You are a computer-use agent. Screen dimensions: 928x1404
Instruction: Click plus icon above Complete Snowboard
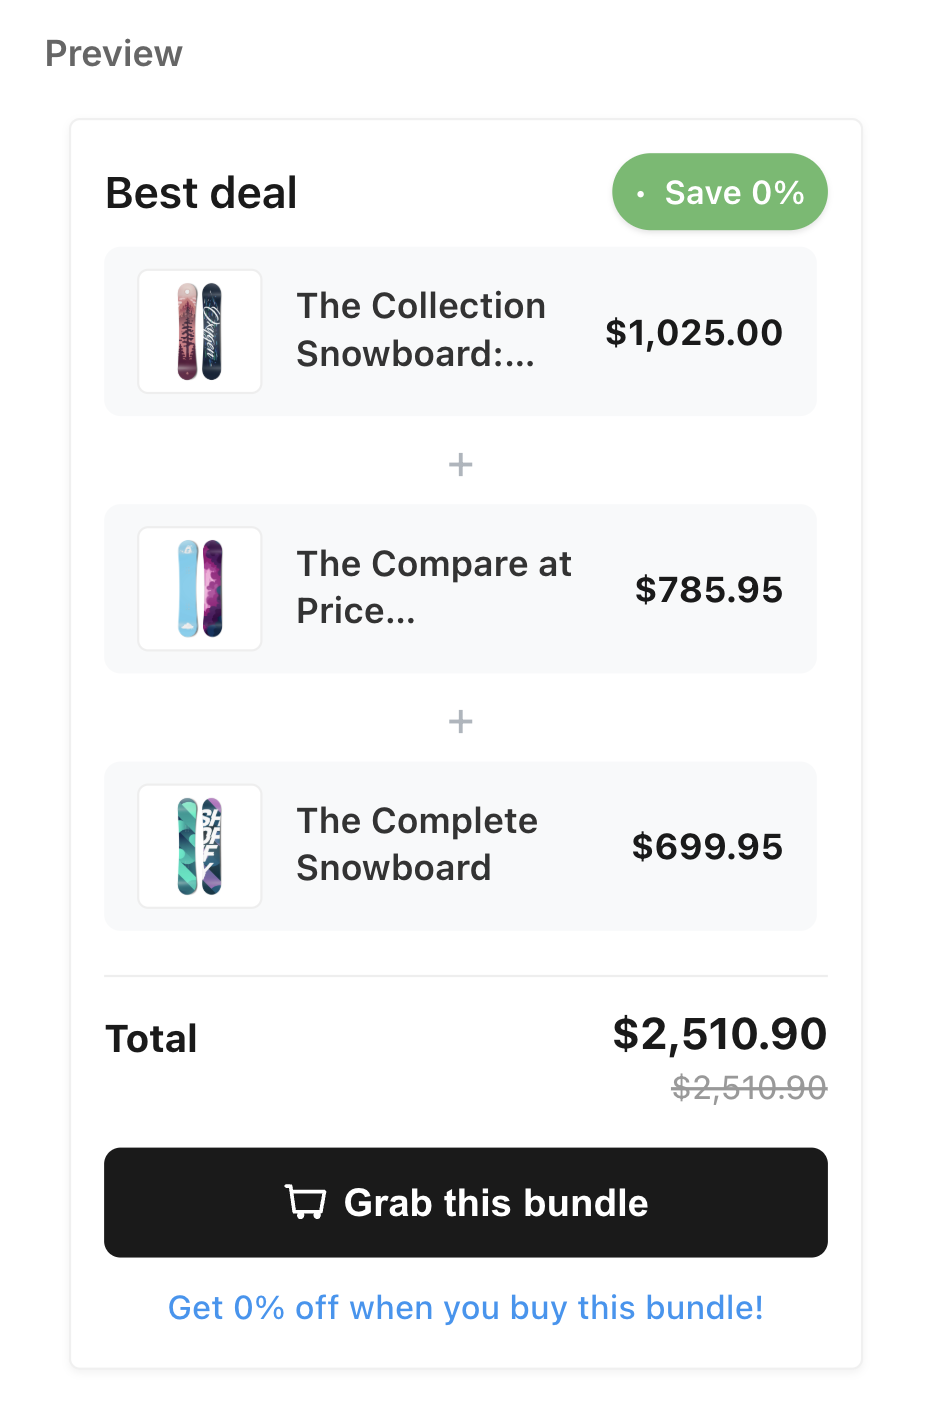460,721
